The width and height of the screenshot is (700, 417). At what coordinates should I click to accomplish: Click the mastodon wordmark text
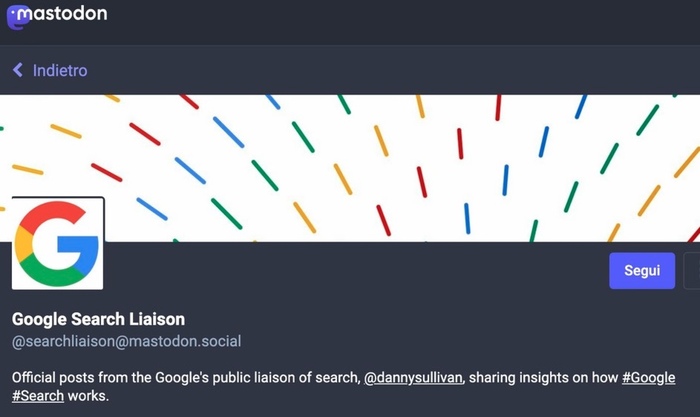click(62, 13)
